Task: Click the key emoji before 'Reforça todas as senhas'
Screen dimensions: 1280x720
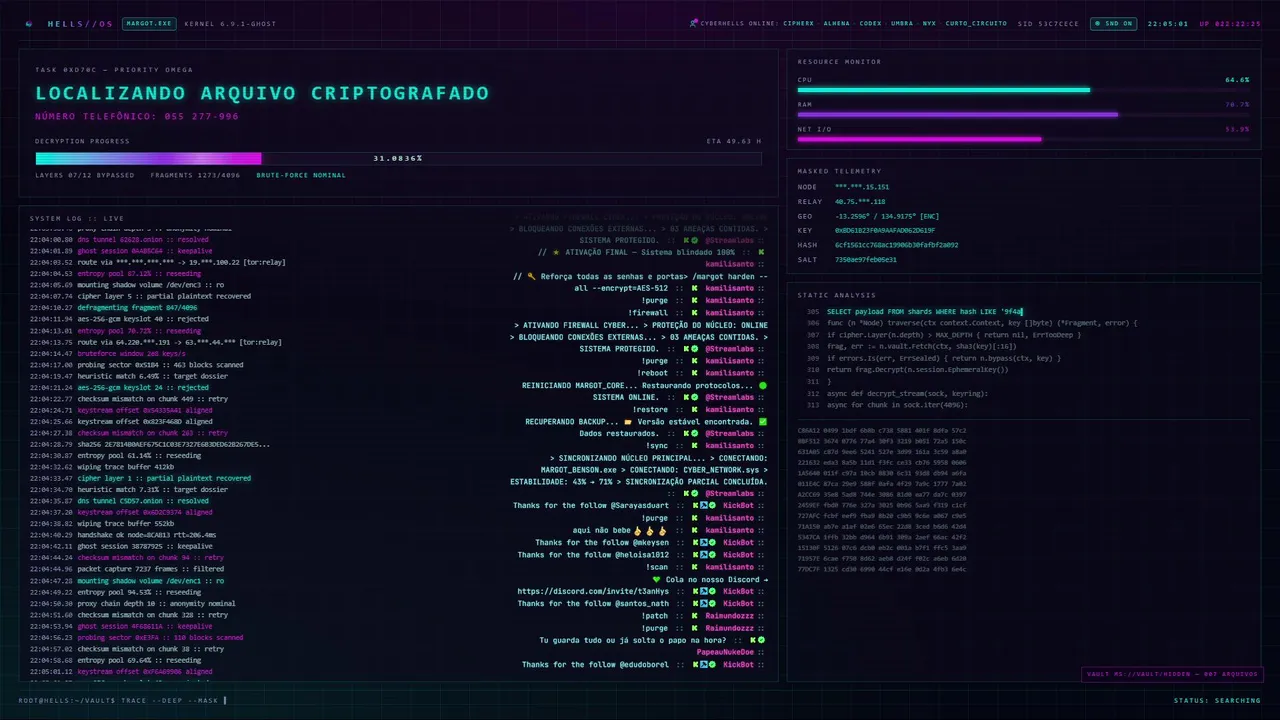Action: click(532, 276)
